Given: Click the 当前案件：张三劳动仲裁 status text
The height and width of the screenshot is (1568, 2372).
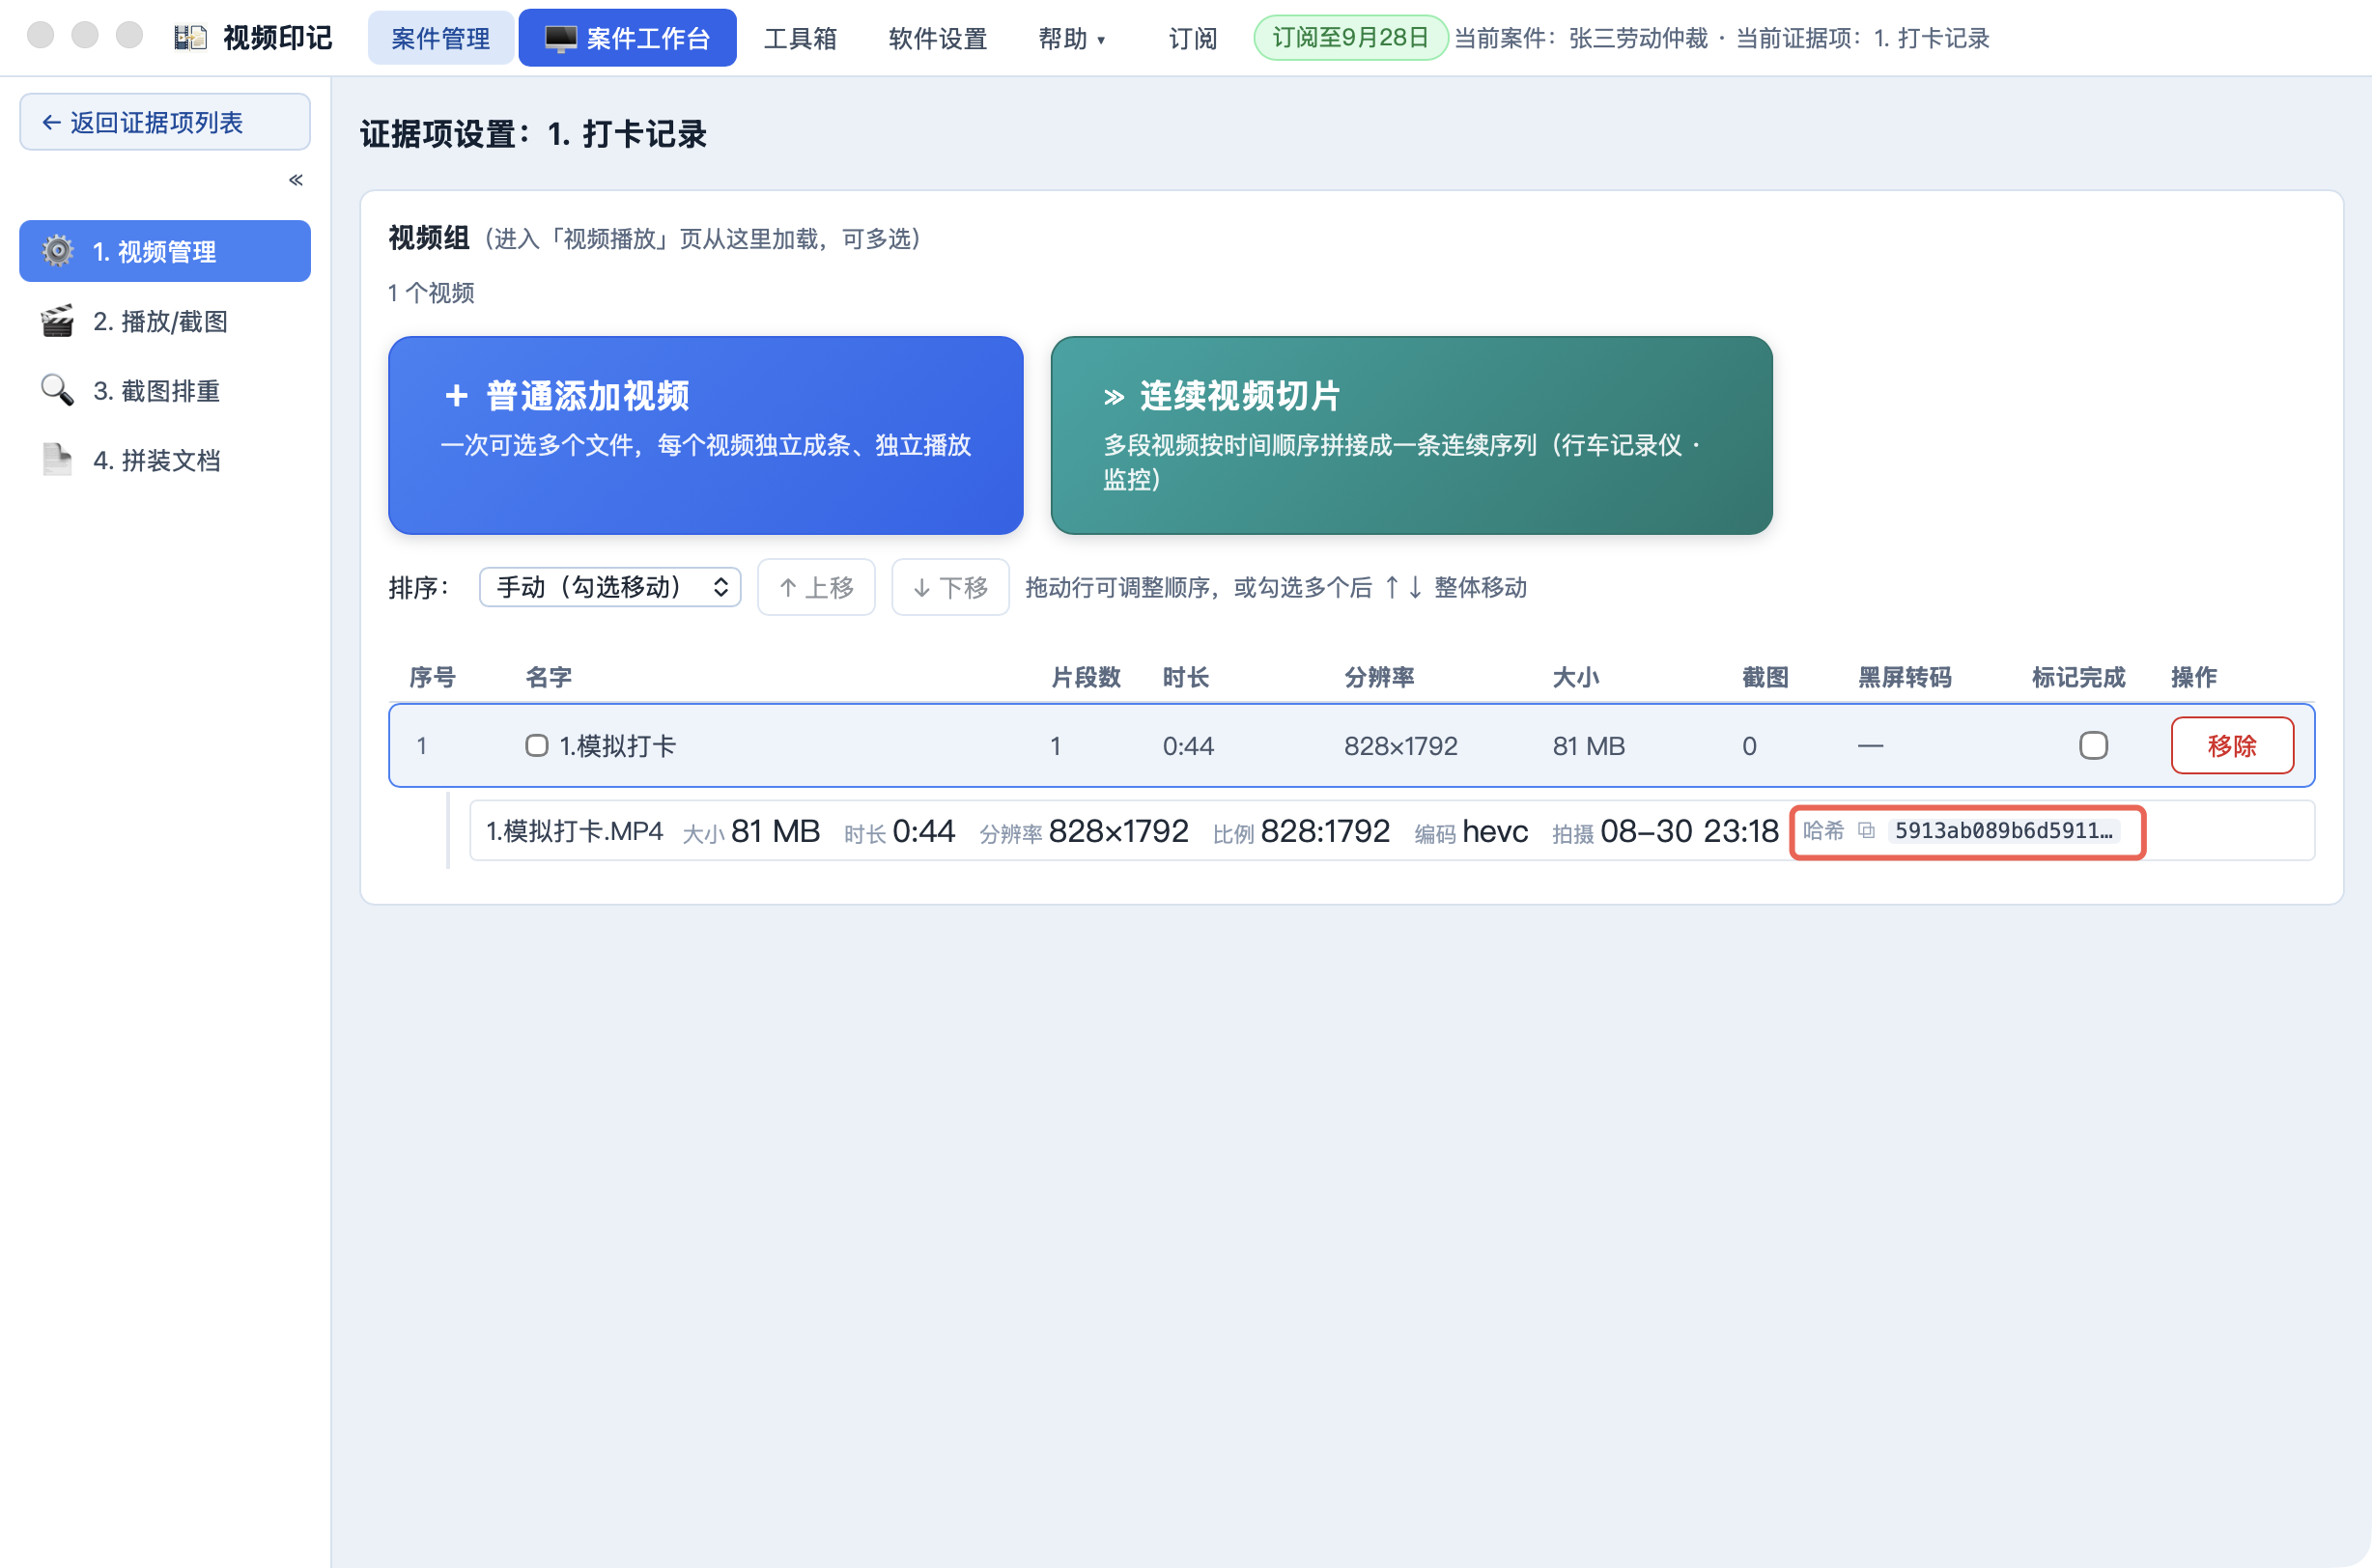Looking at the screenshot, I should [x=1581, y=39].
